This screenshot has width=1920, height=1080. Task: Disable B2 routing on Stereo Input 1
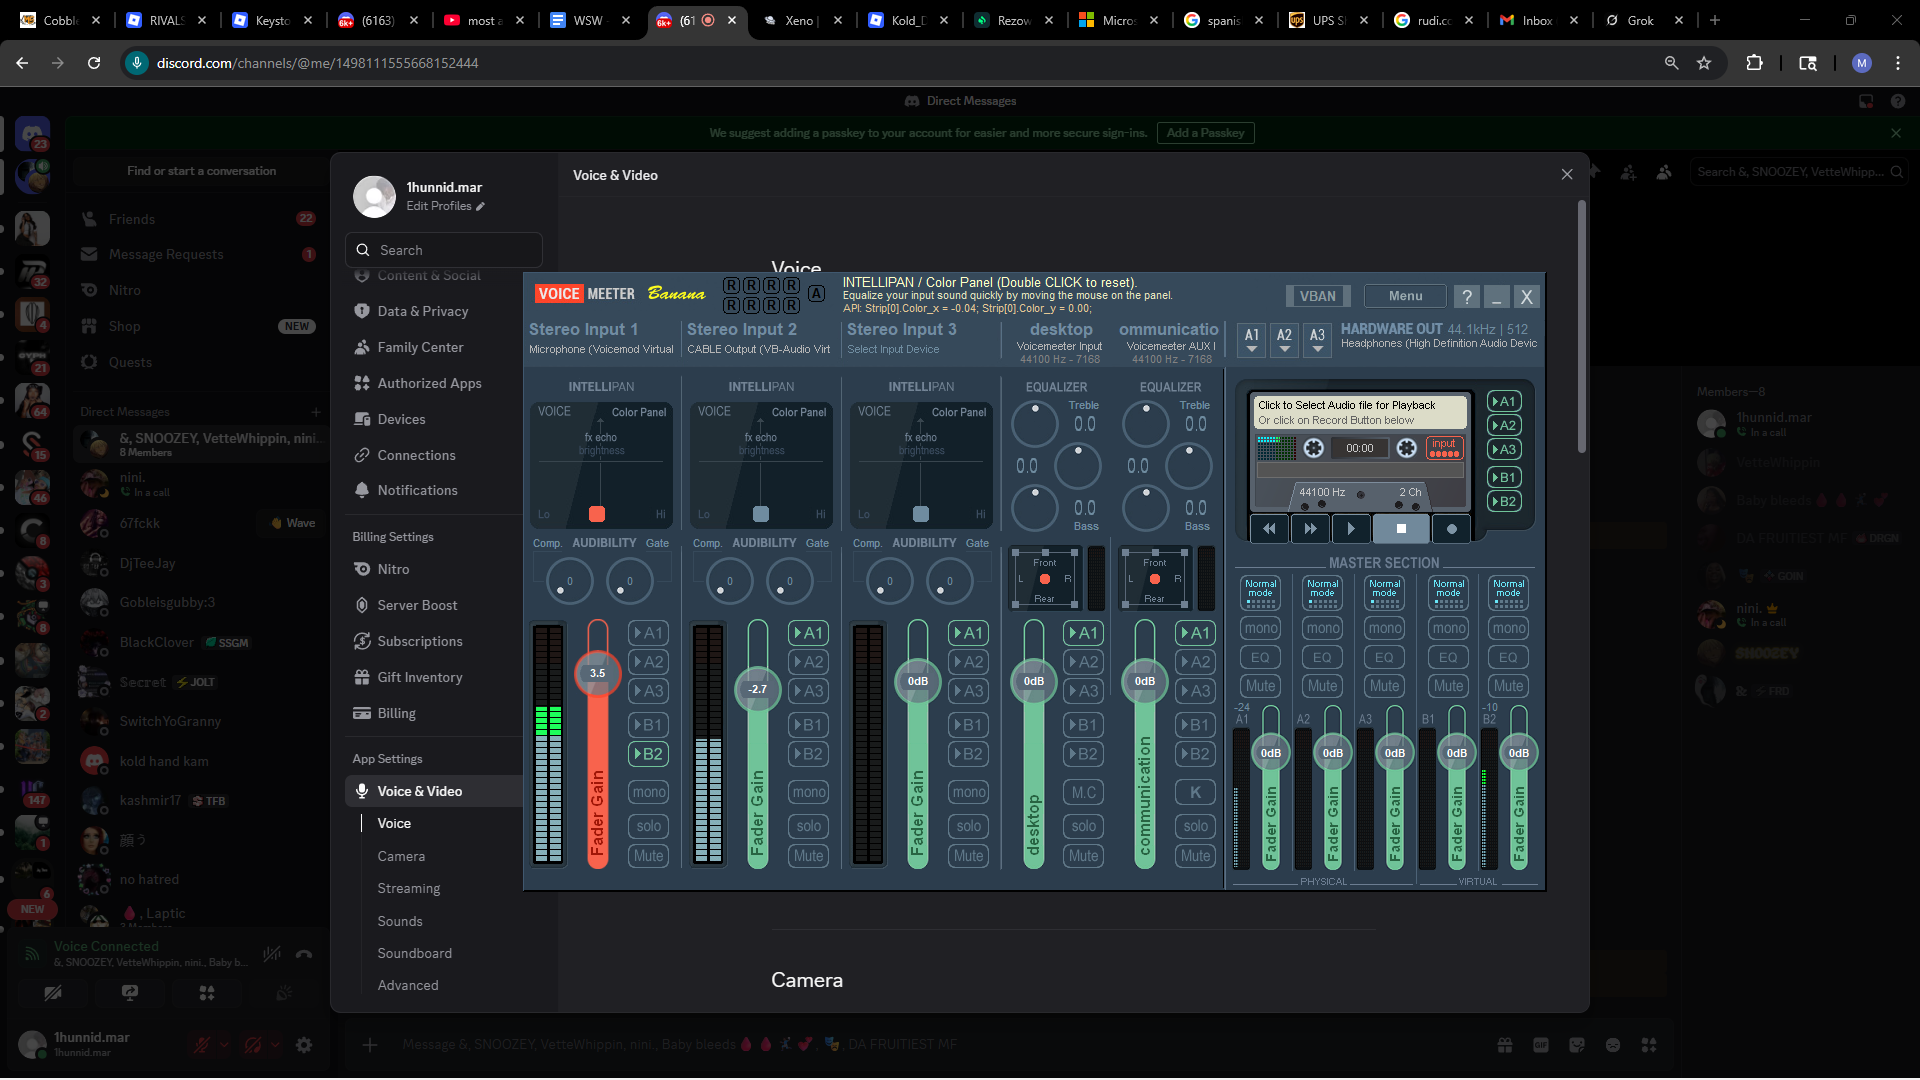[x=648, y=754]
